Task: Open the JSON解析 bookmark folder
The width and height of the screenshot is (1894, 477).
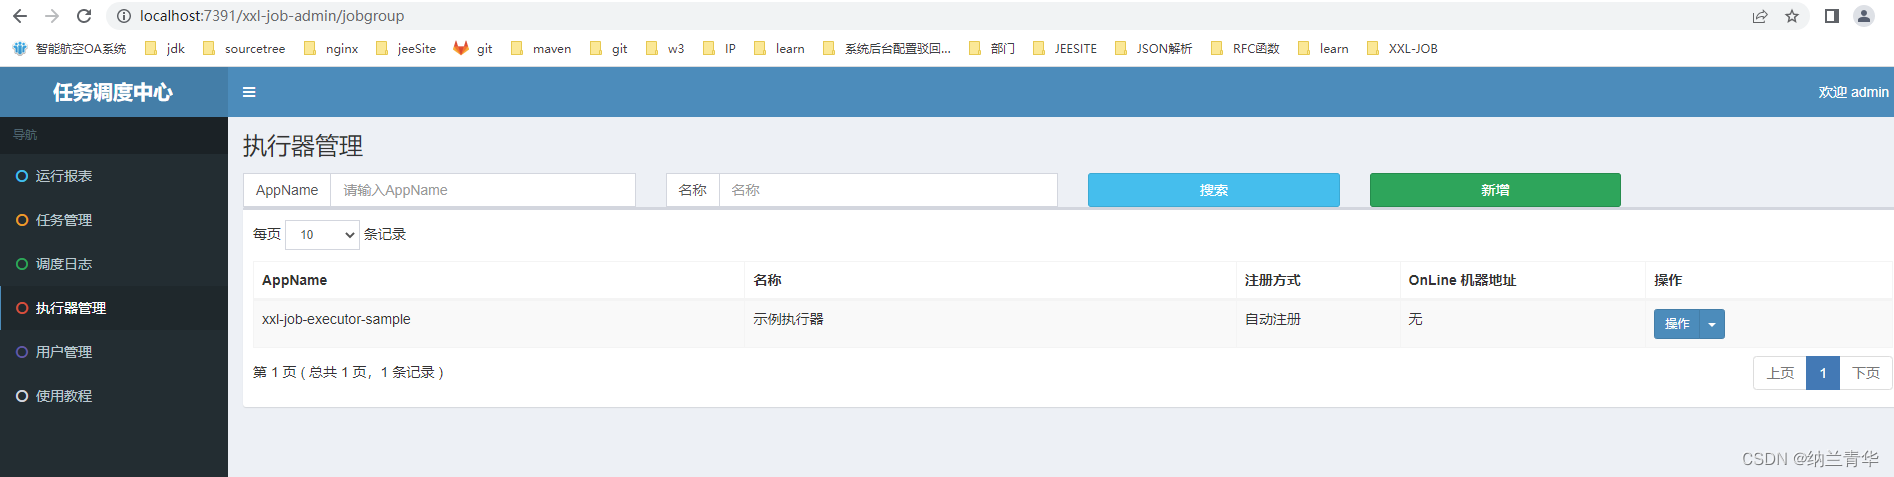Action: point(1154,48)
